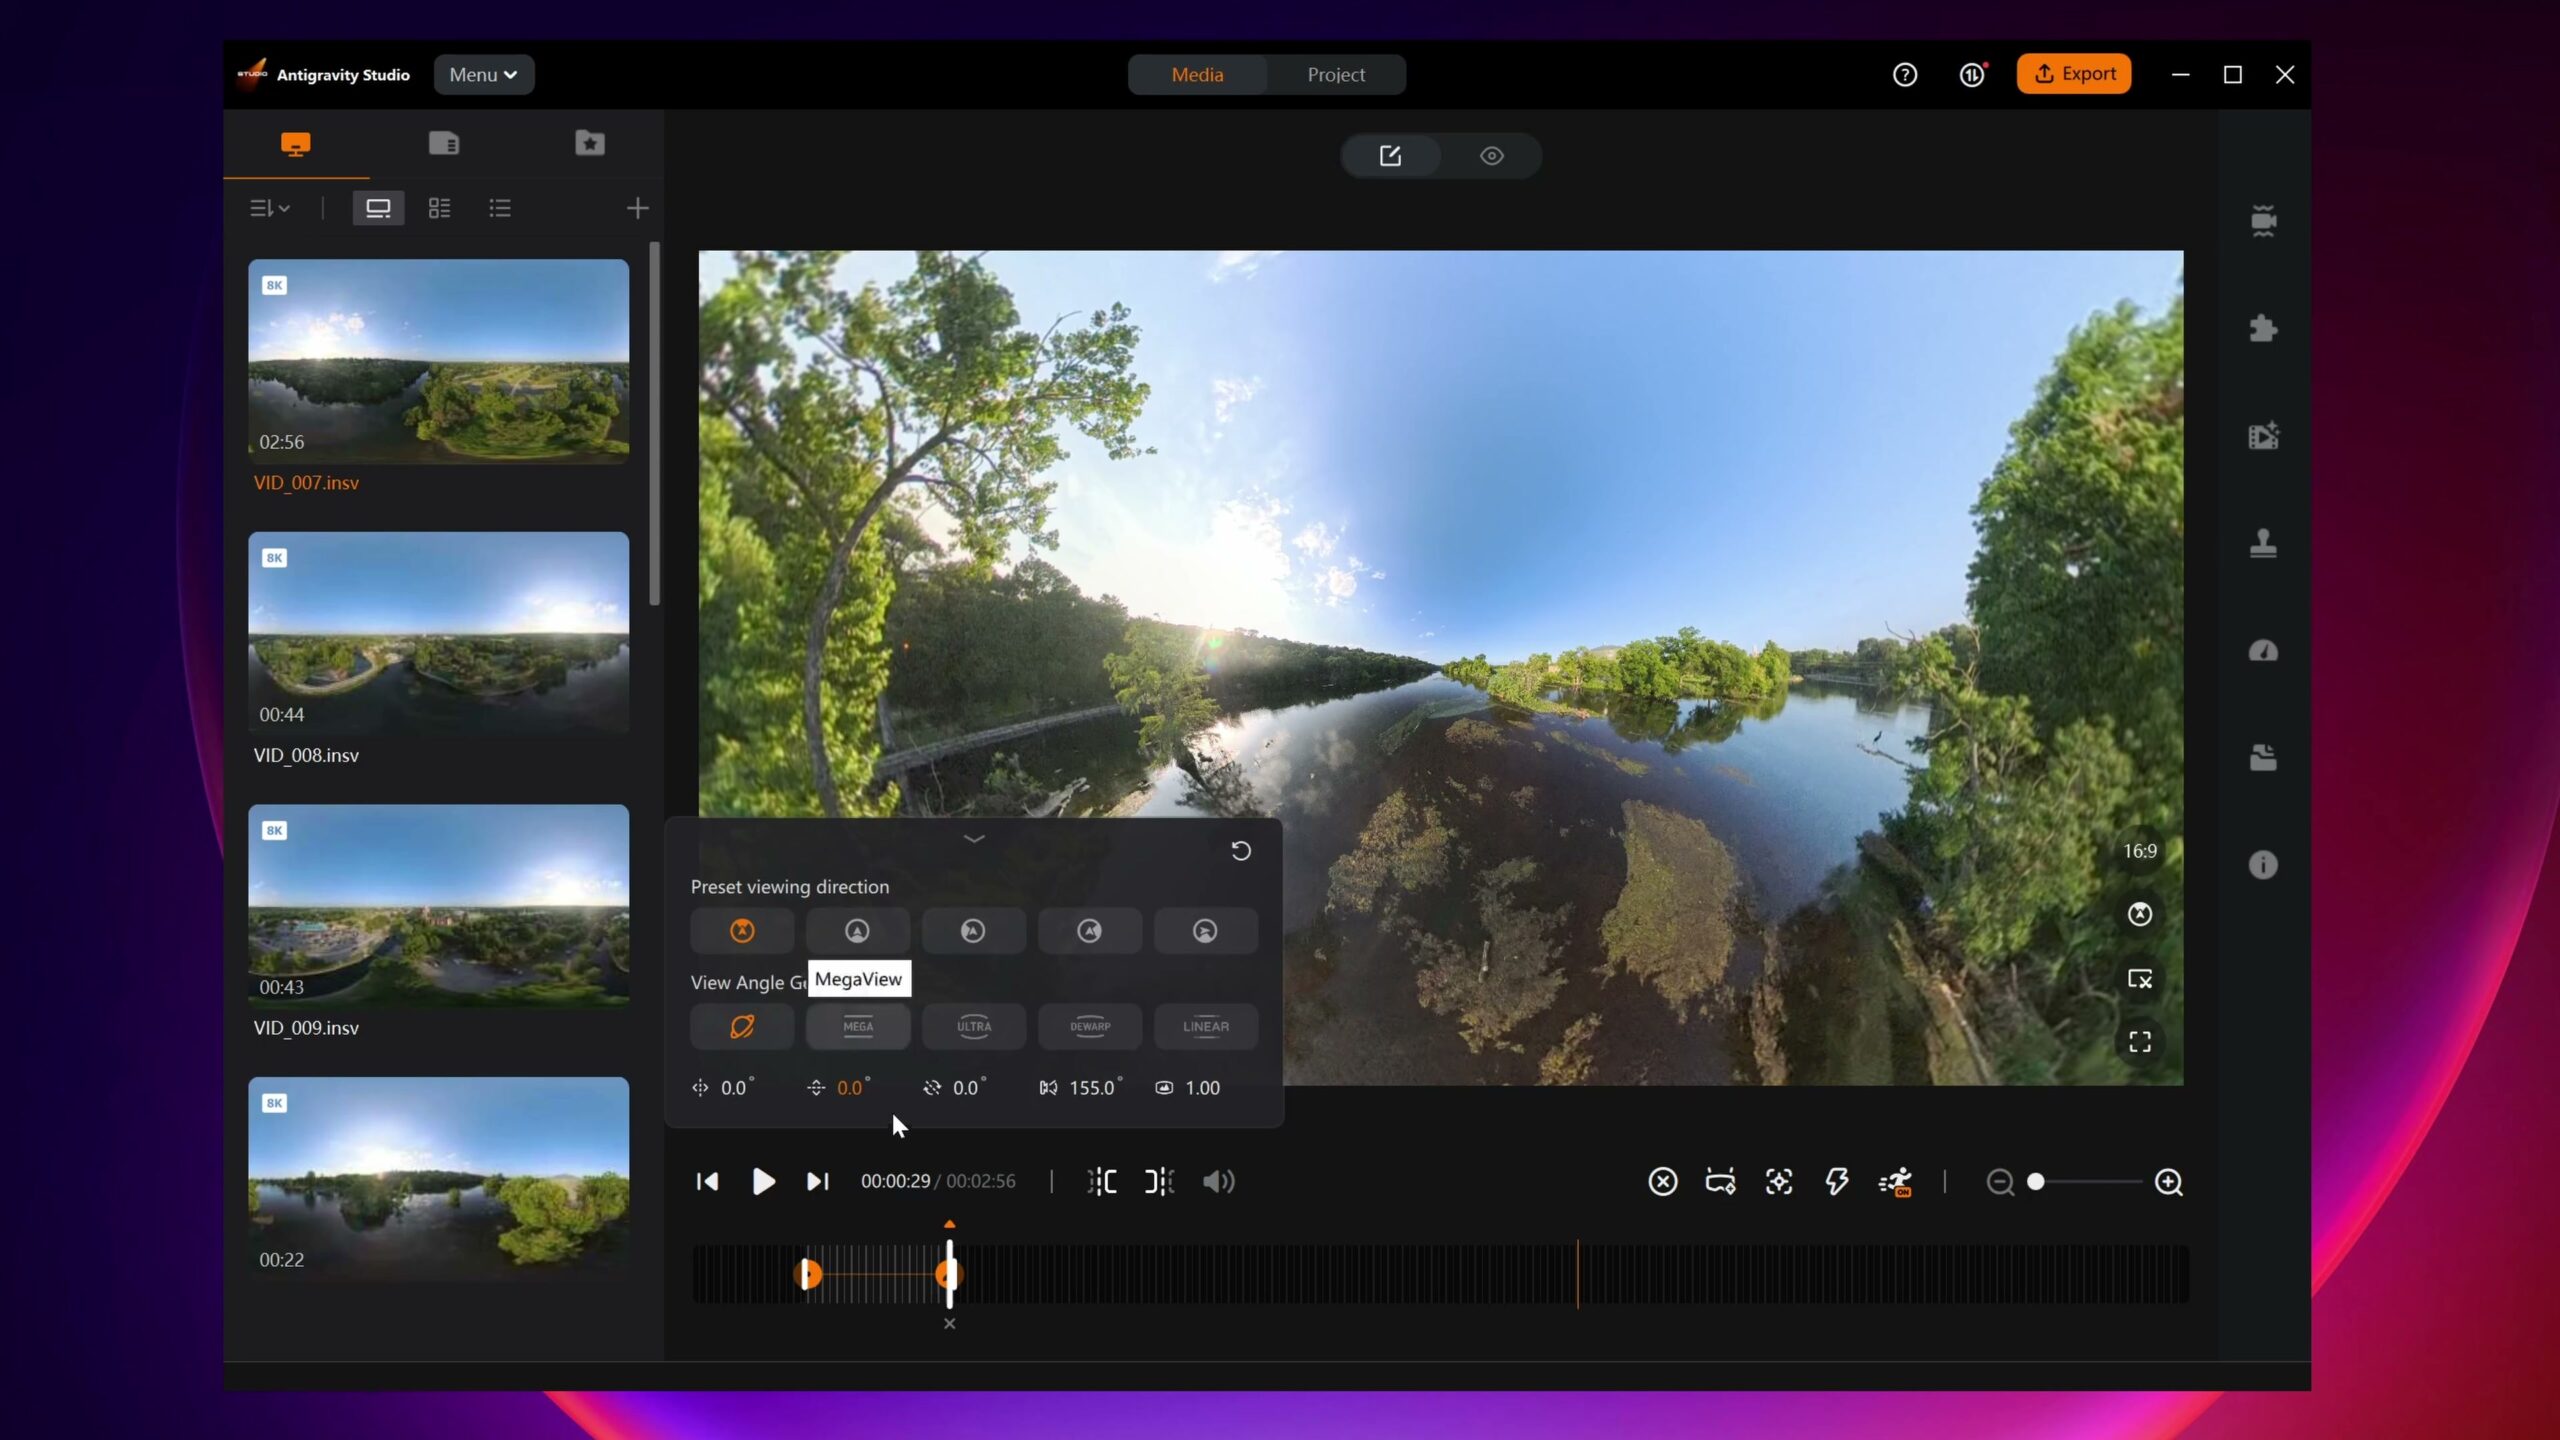Image resolution: width=2560 pixels, height=1440 pixels.
Task: Click the Export button
Action: tap(2074, 74)
